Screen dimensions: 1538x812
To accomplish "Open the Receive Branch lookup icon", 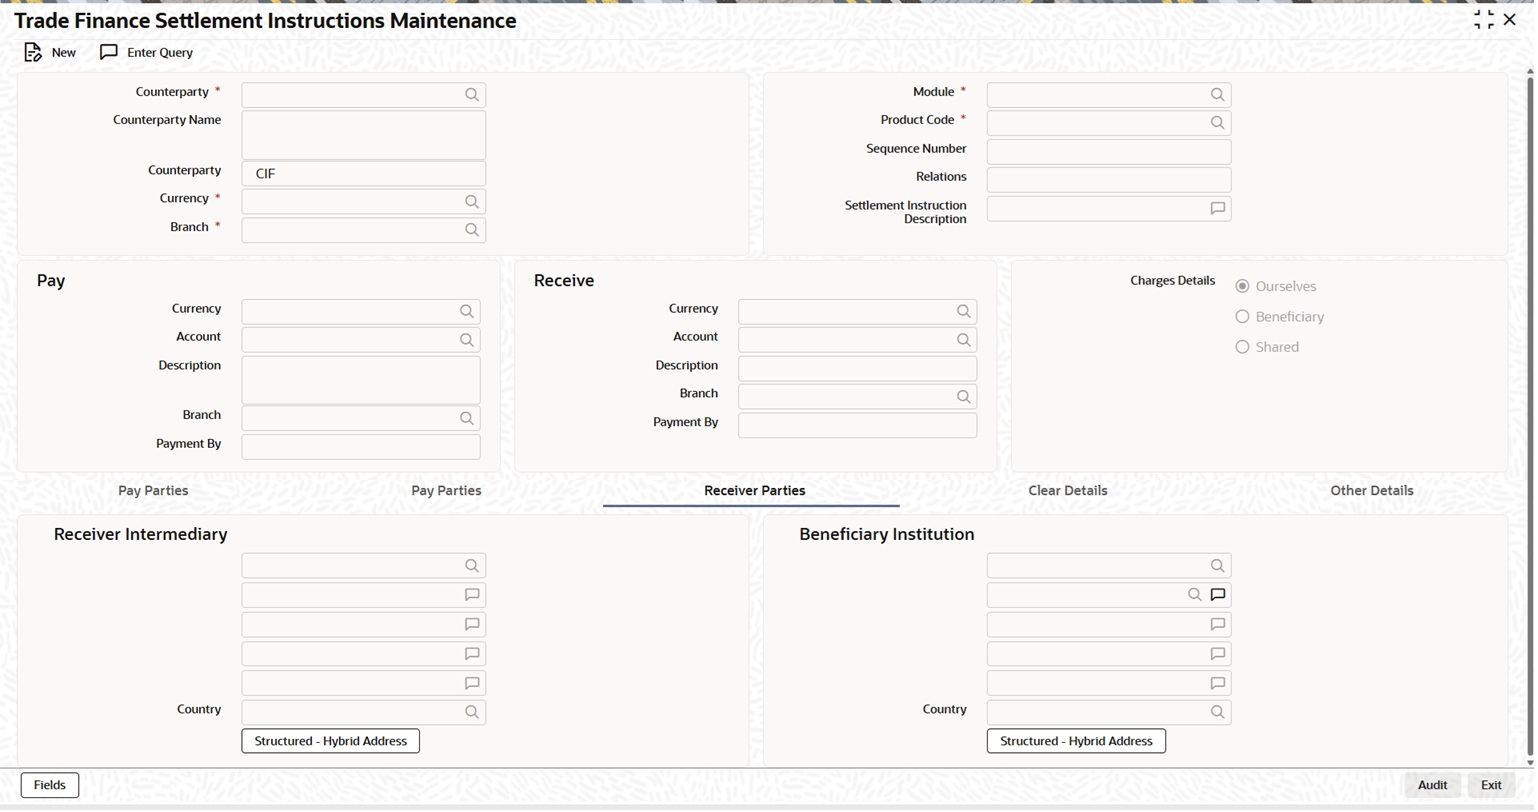I will (x=964, y=397).
